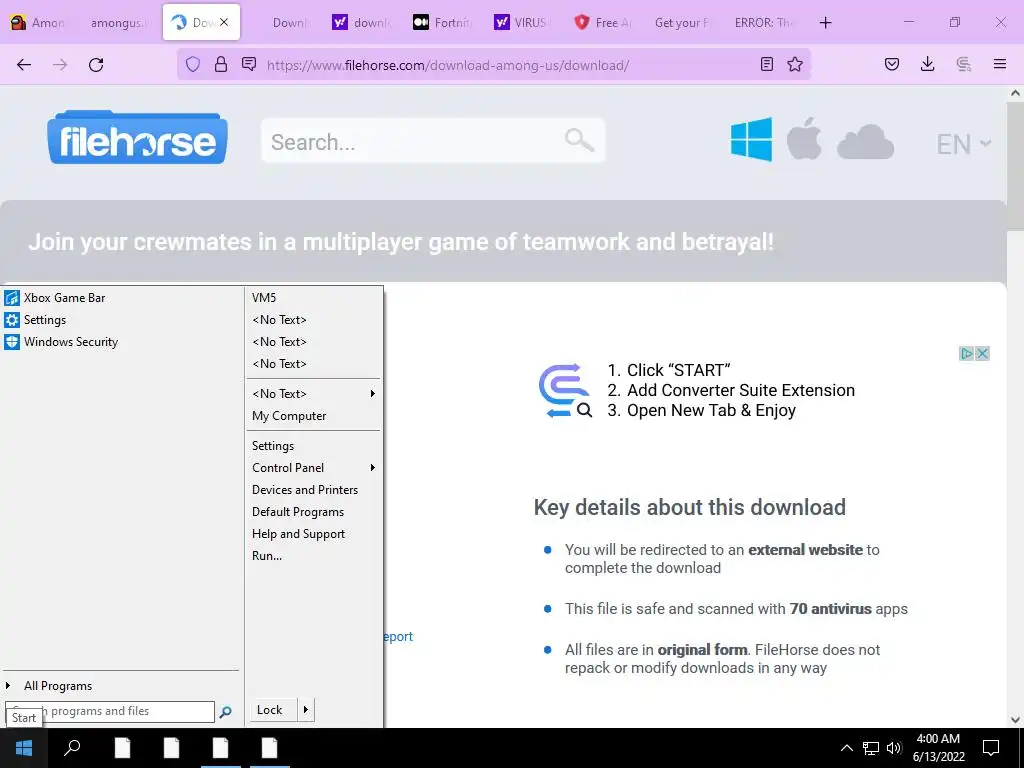Select the Windows platform icon
1024x768 pixels.
(751, 139)
